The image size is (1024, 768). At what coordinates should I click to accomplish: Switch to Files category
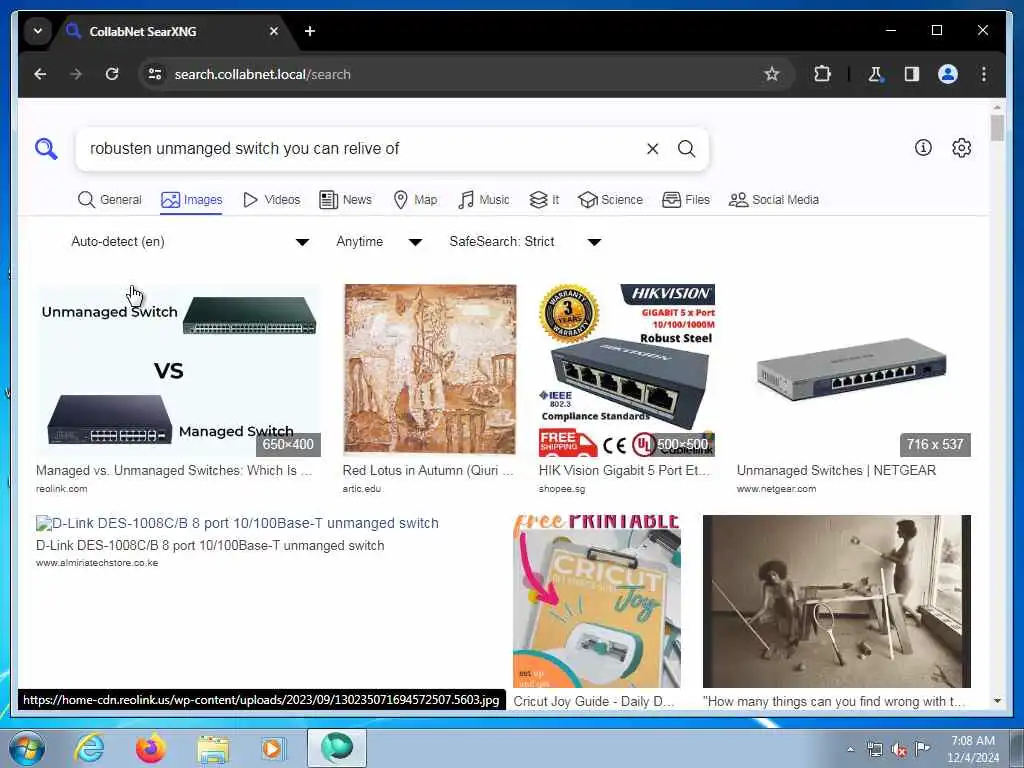686,200
